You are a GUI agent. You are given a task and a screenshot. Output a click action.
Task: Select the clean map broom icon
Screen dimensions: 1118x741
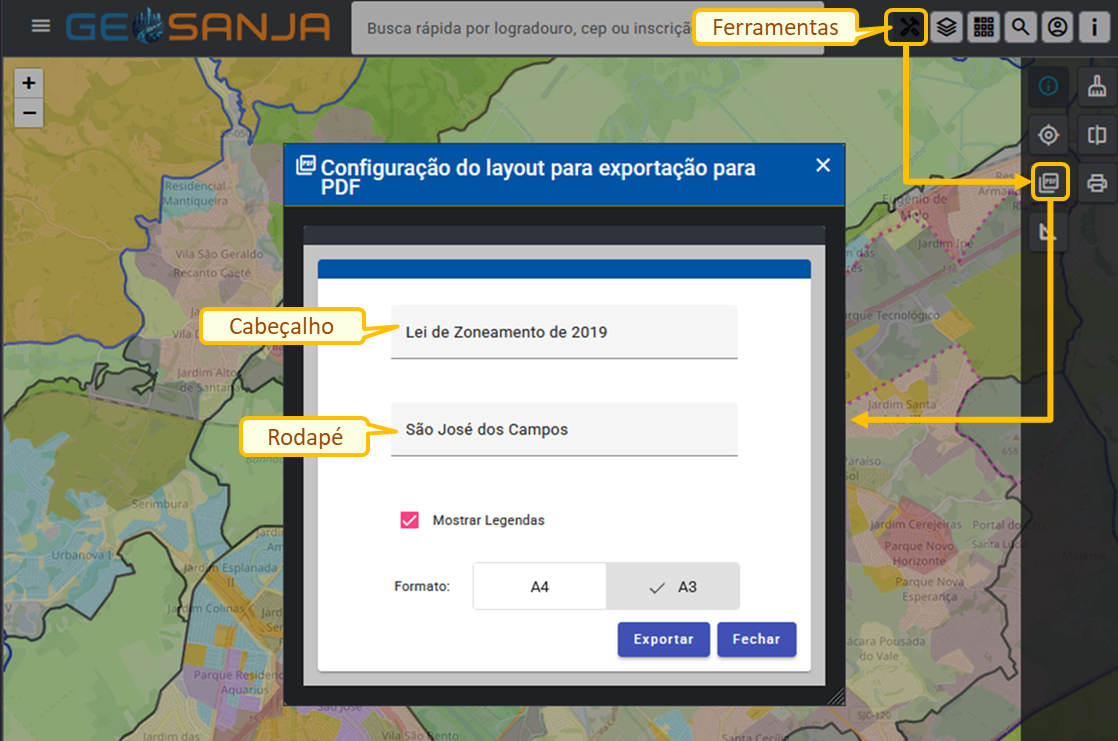1097,87
